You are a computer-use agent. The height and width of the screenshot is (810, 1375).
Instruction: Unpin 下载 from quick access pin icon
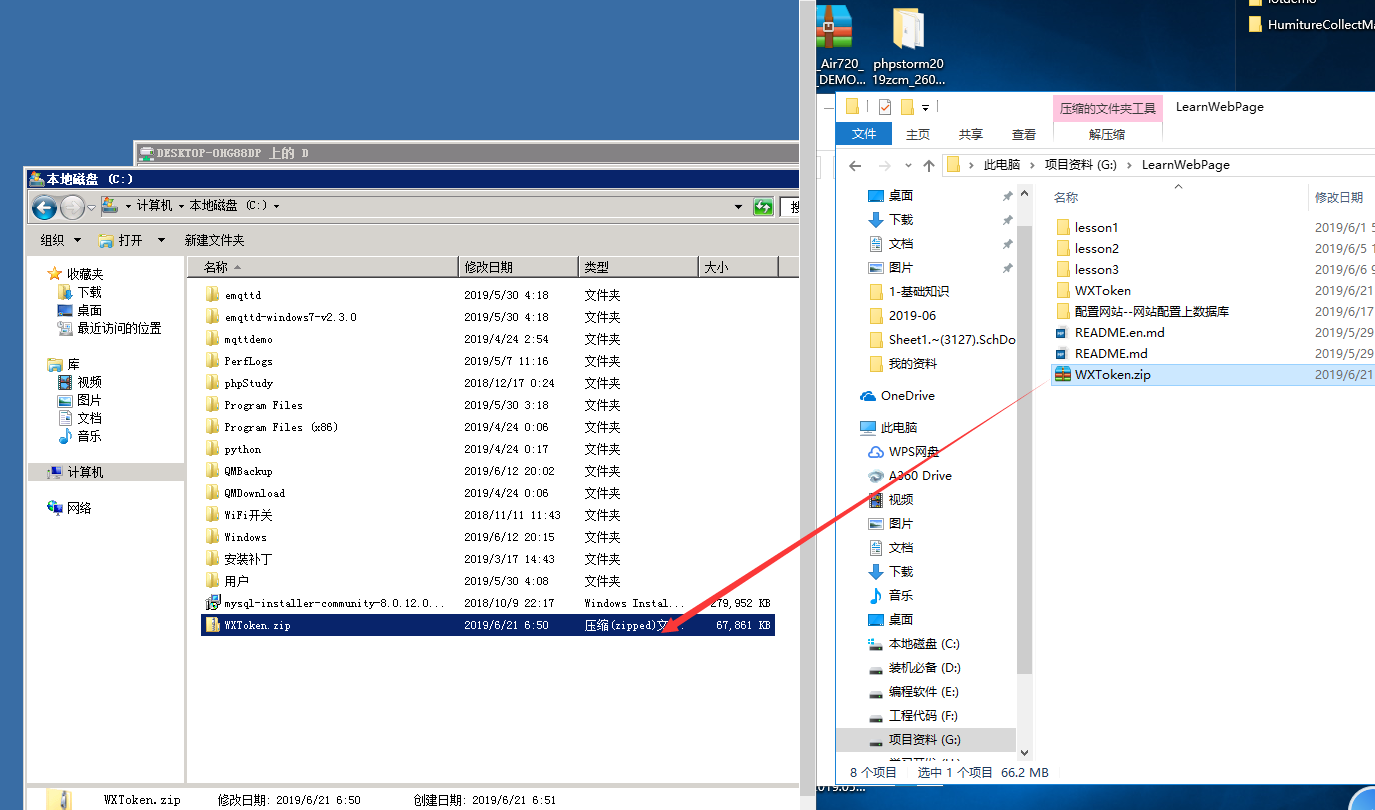click(x=1007, y=220)
